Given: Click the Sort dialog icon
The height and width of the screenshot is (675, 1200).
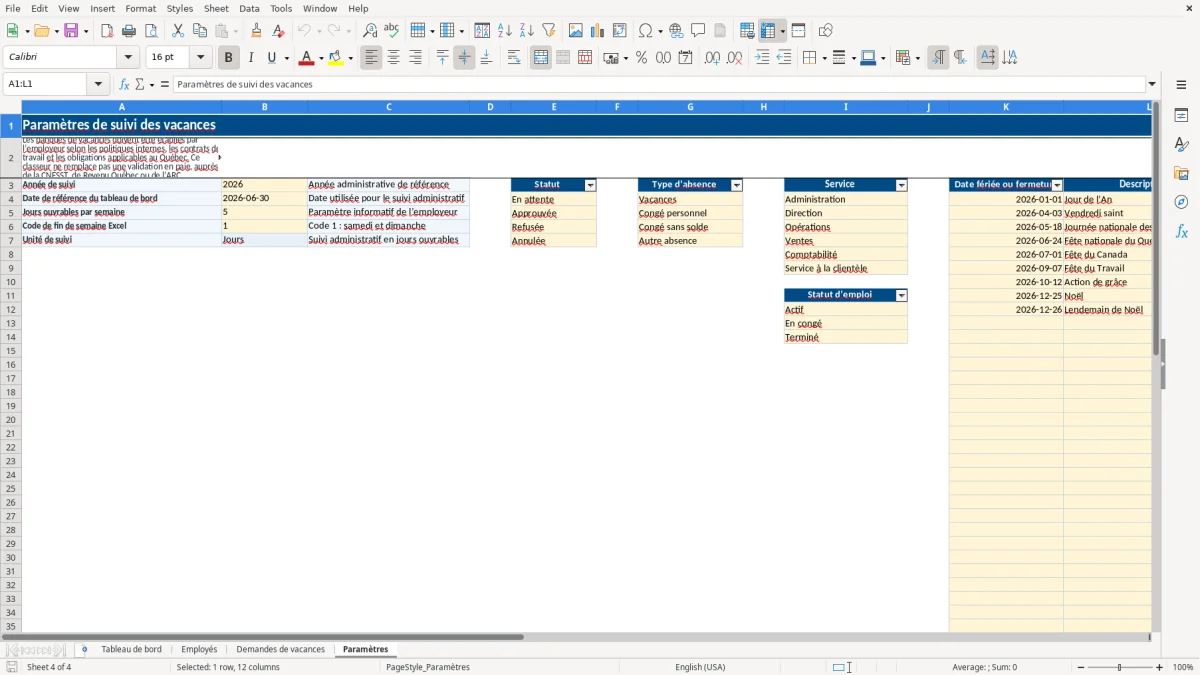Looking at the screenshot, I should 482,31.
